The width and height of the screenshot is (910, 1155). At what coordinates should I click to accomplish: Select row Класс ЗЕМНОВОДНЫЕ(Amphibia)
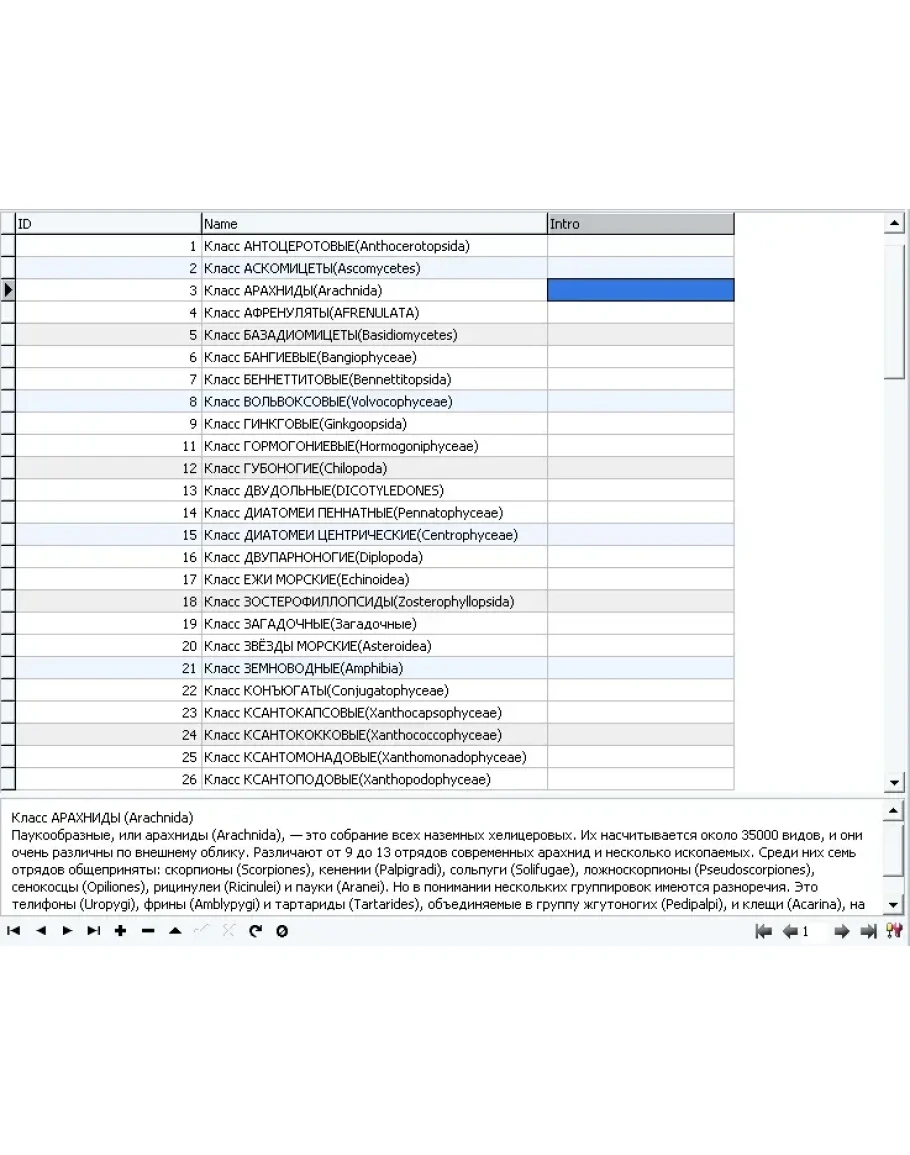pyautogui.click(x=374, y=668)
